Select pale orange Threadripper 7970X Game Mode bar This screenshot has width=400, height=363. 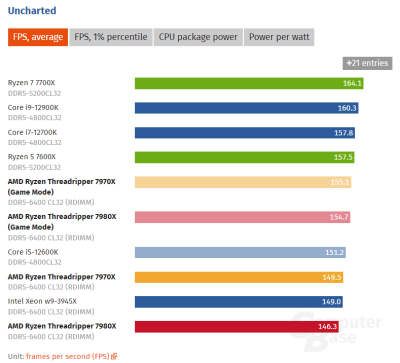[x=243, y=182]
